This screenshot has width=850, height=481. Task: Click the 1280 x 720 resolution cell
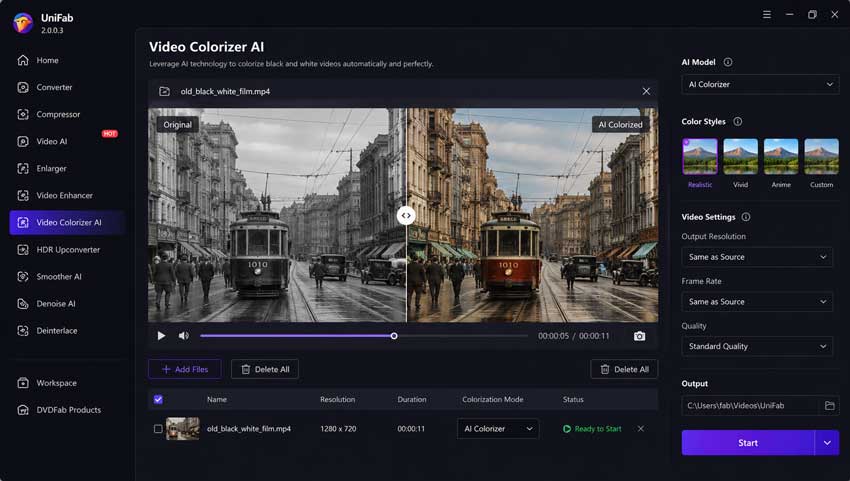pos(338,429)
